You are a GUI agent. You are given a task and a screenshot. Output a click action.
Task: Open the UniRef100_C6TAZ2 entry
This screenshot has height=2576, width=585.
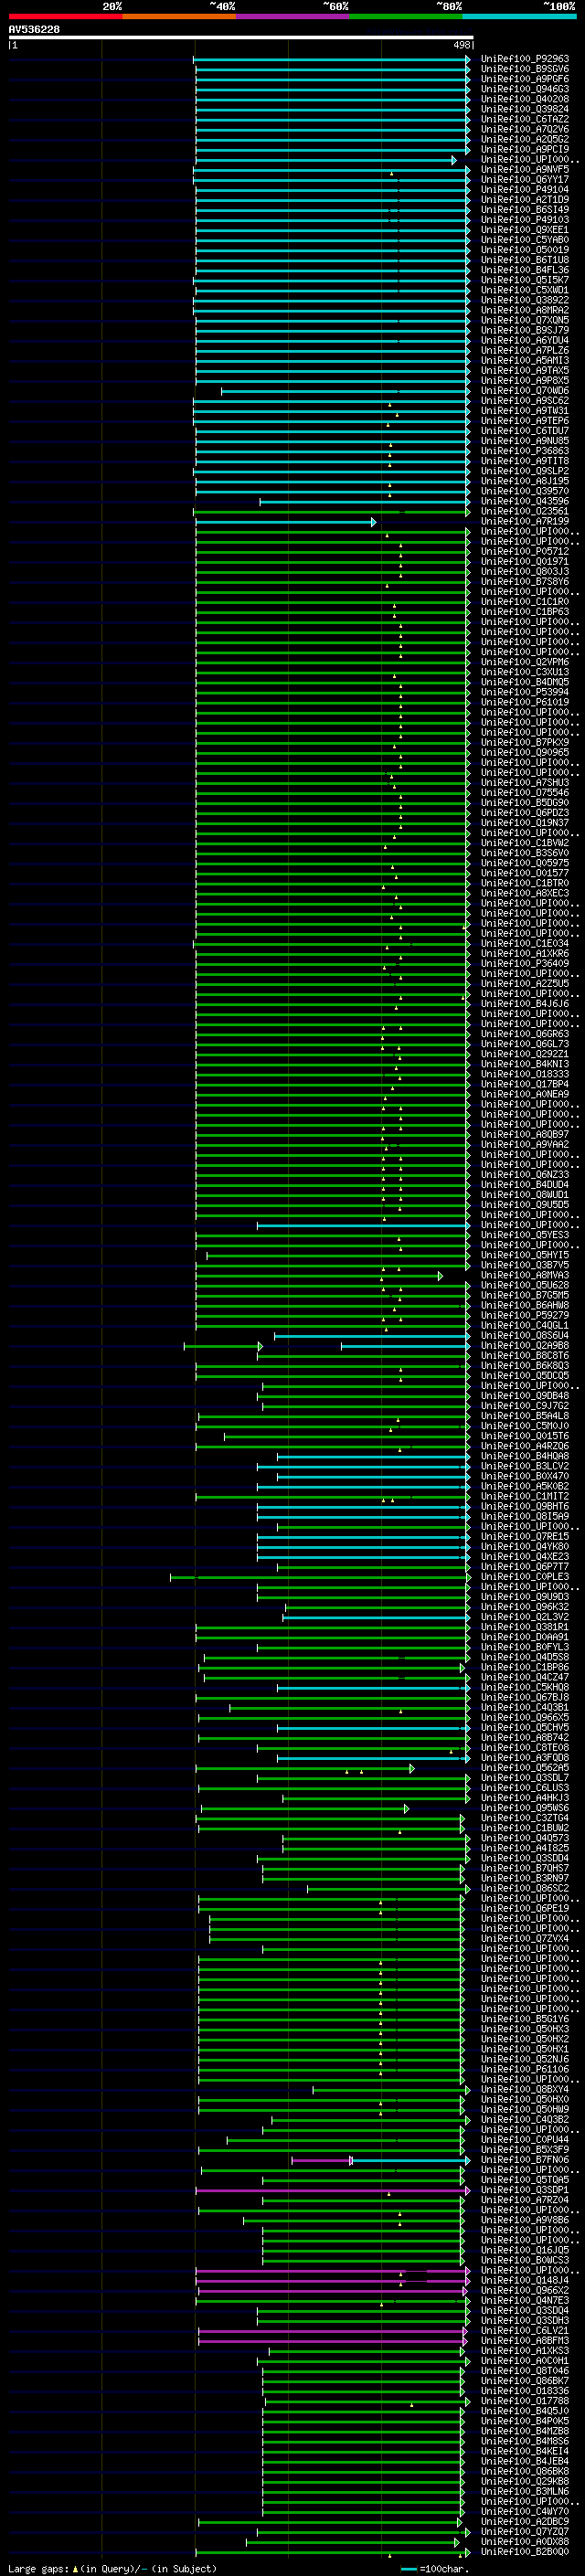click(x=524, y=119)
